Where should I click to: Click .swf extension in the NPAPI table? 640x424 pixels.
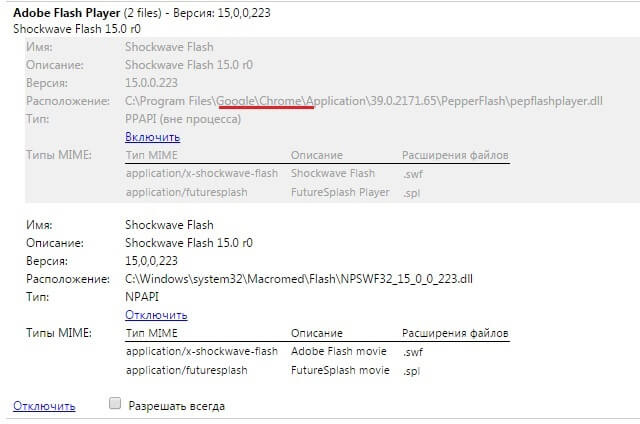coord(413,352)
